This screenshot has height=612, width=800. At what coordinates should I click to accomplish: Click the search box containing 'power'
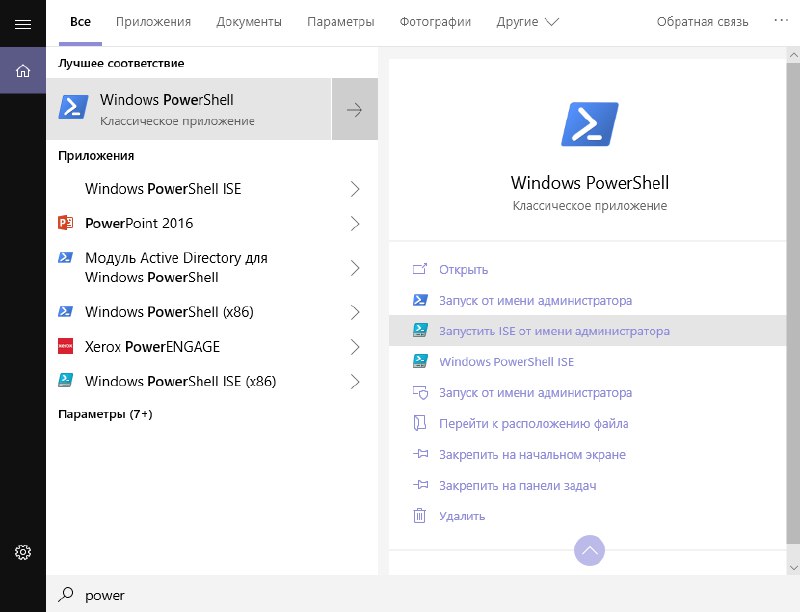pos(400,595)
